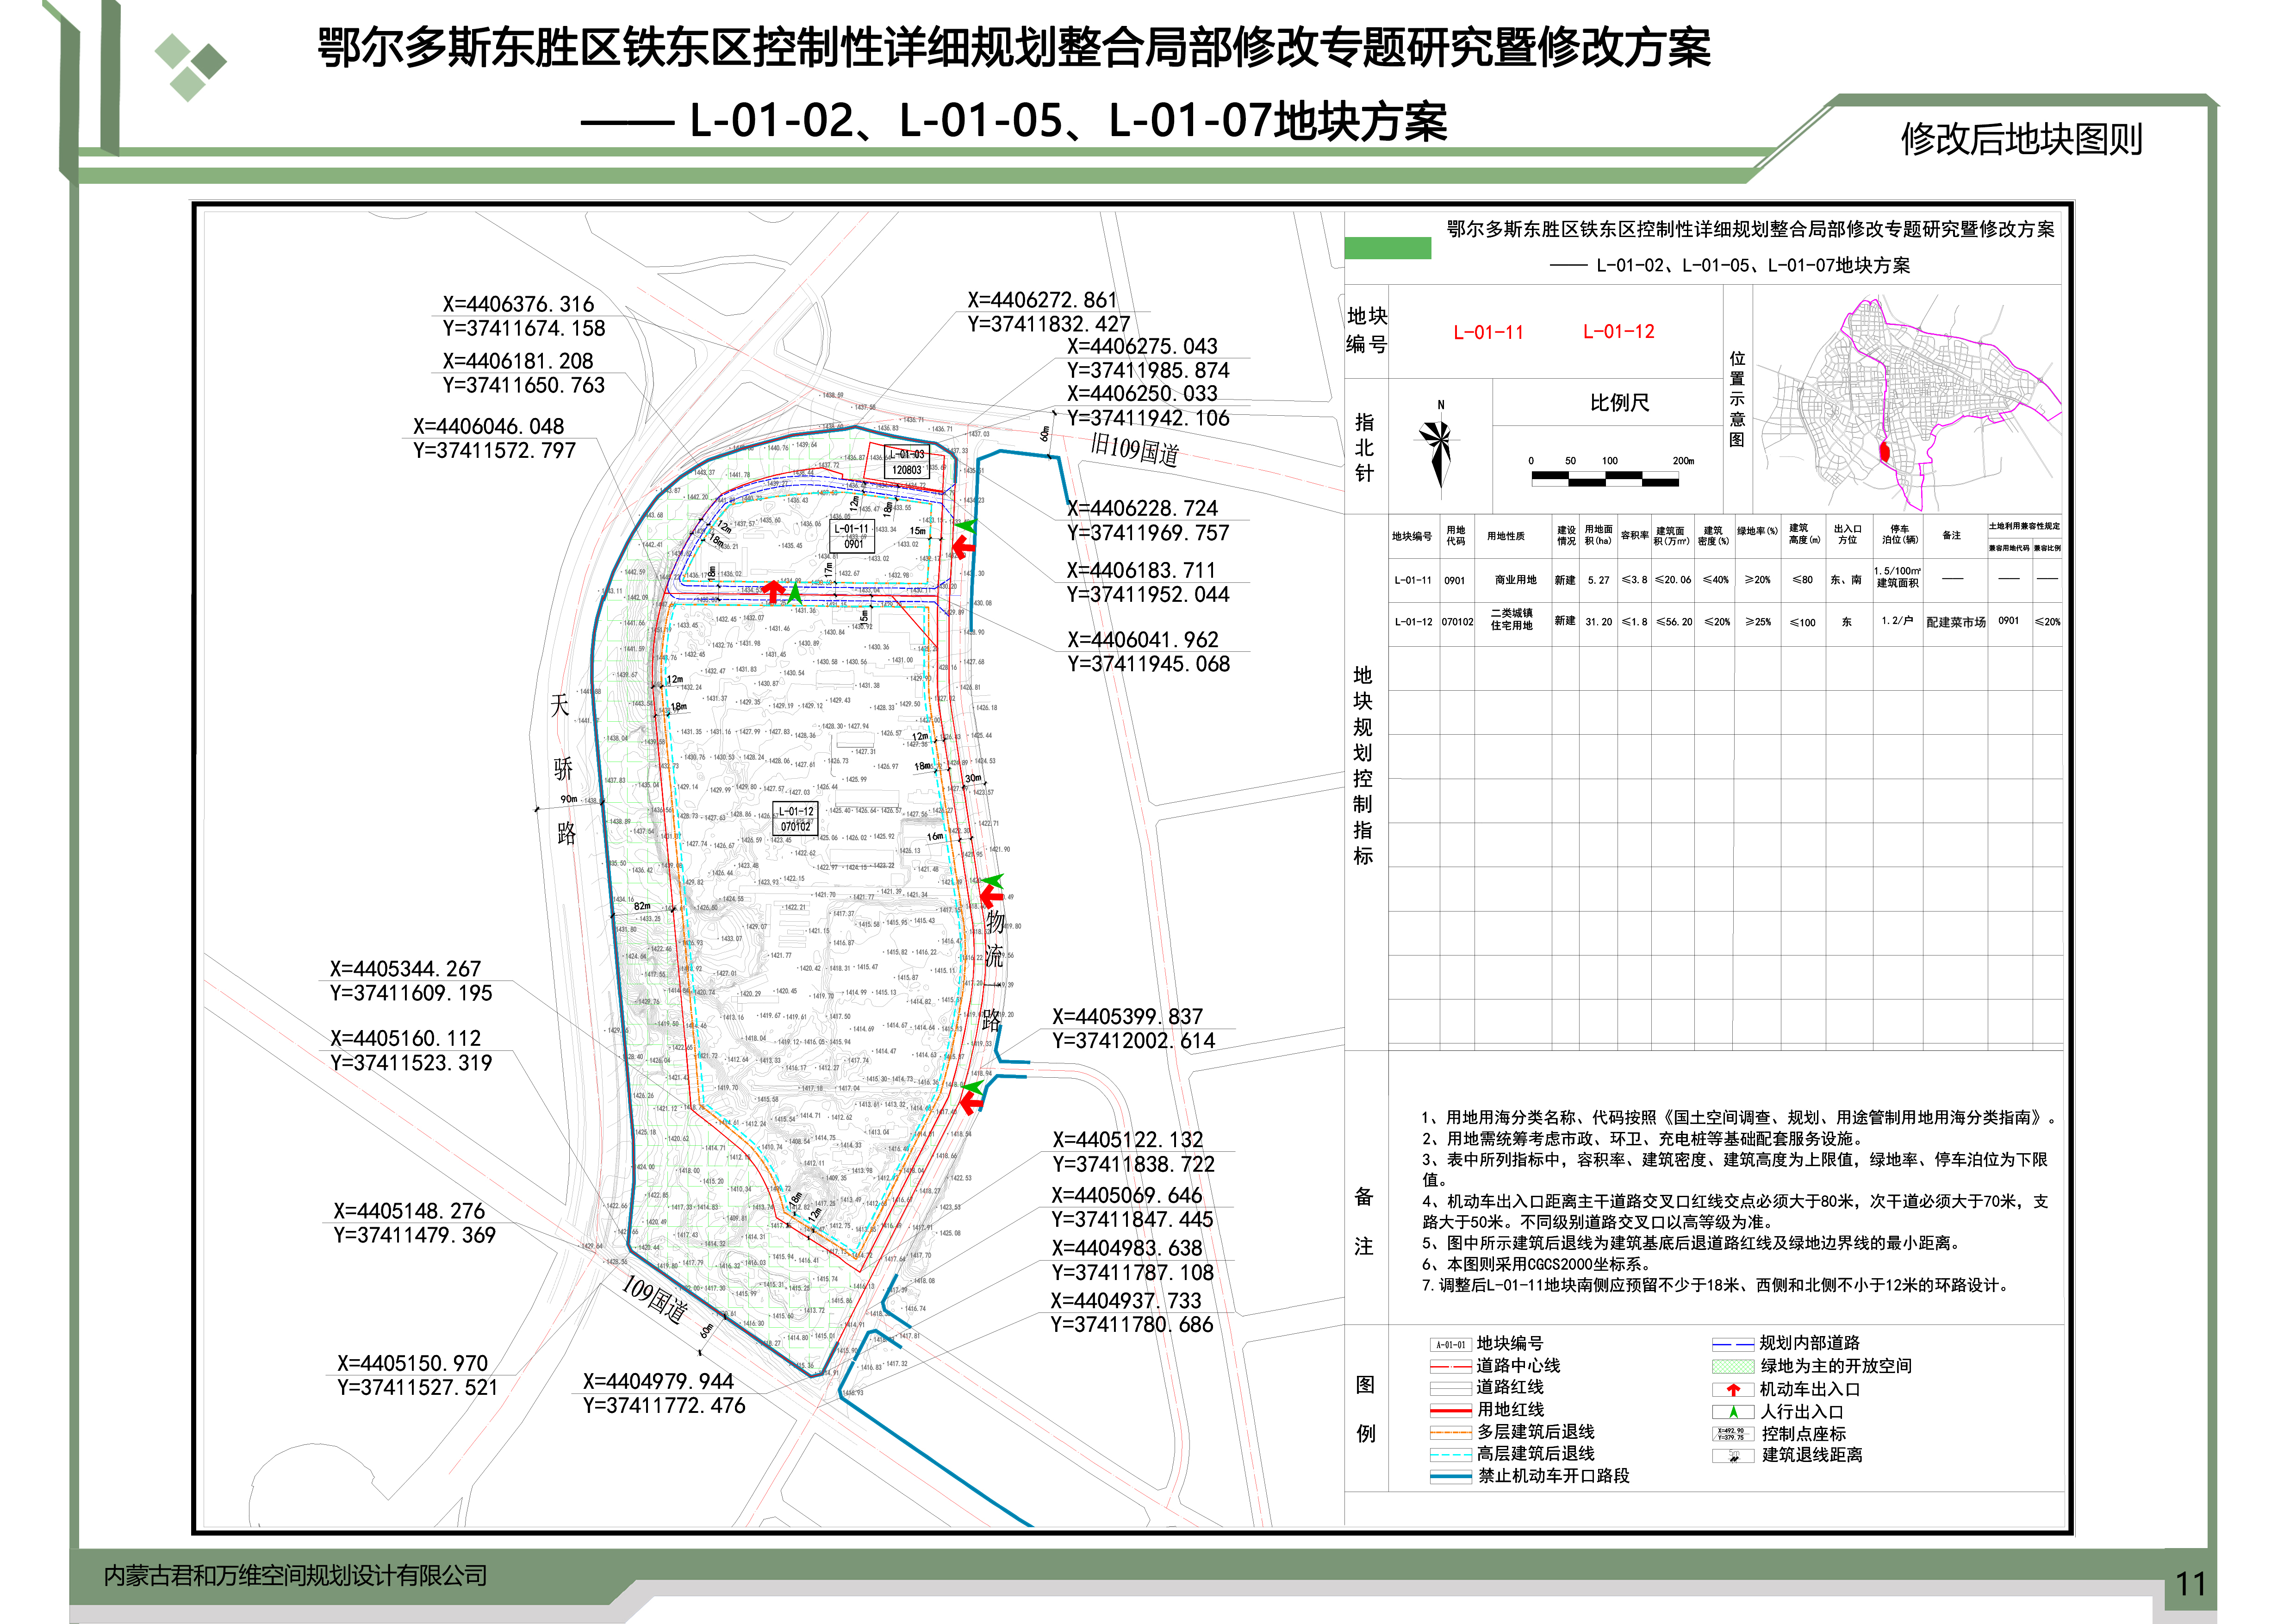This screenshot has height=1624, width=2296.
Task: Select the 多层建筑后退线 legend line sample
Action: (1450, 1432)
